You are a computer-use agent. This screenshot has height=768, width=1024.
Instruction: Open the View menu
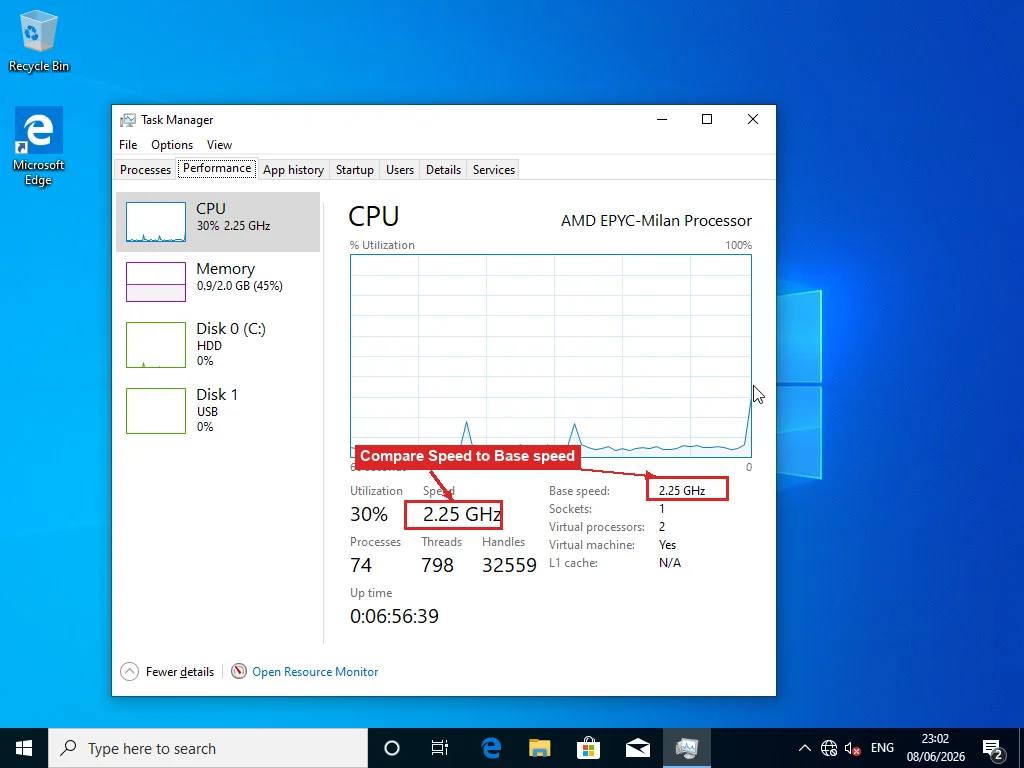click(x=219, y=145)
